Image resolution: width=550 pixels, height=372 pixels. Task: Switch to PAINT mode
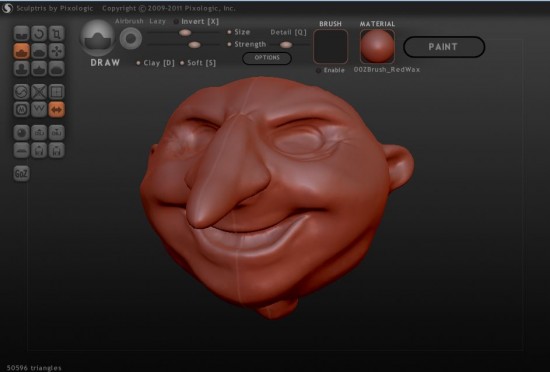coord(444,47)
